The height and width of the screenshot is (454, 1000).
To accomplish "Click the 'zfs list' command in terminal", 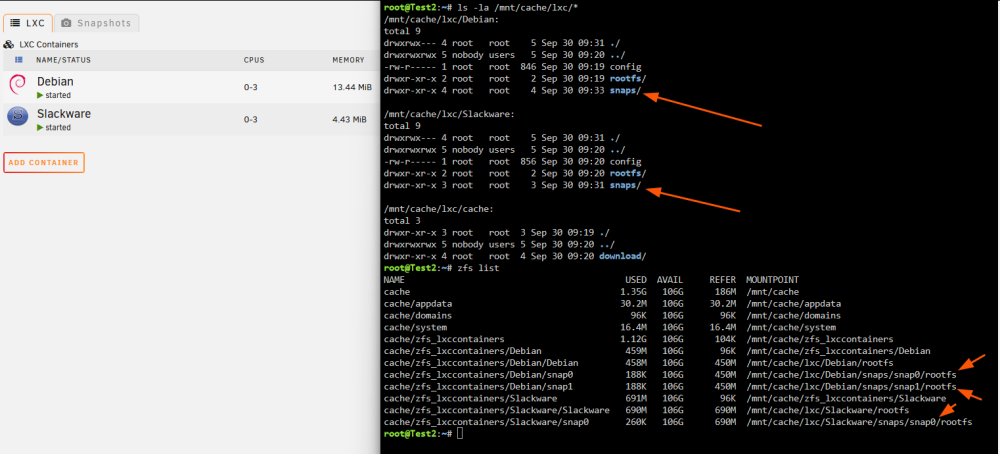I will 478,268.
